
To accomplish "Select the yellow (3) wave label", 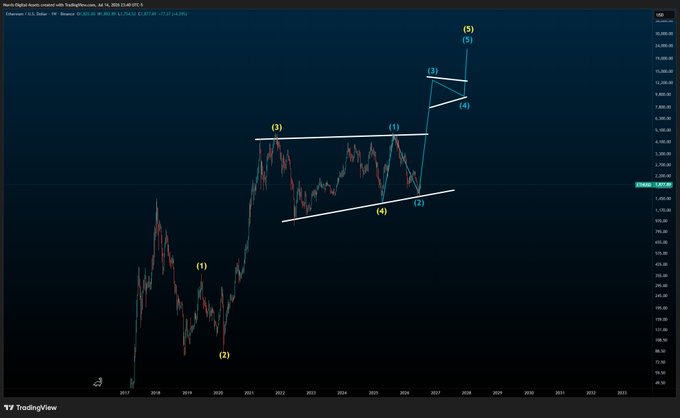I will click(277, 127).
